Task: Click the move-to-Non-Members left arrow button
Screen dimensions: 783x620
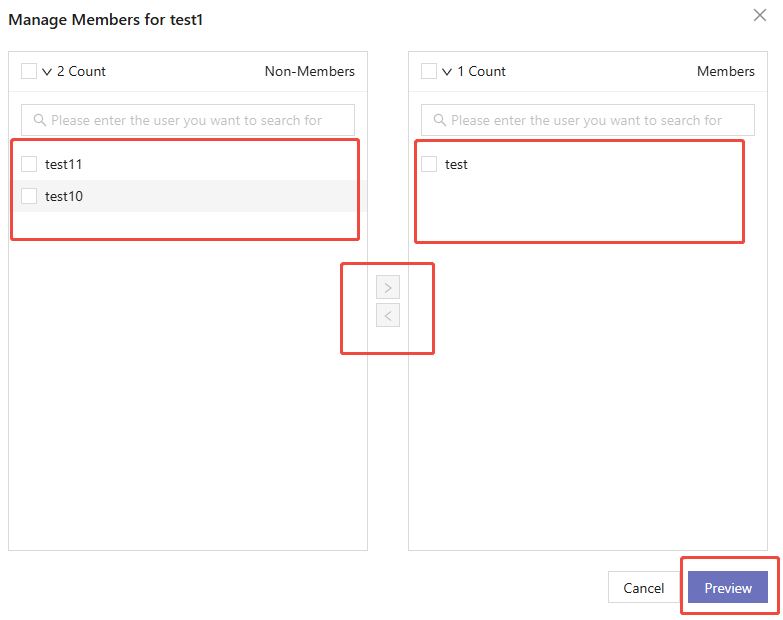Action: pos(388,316)
